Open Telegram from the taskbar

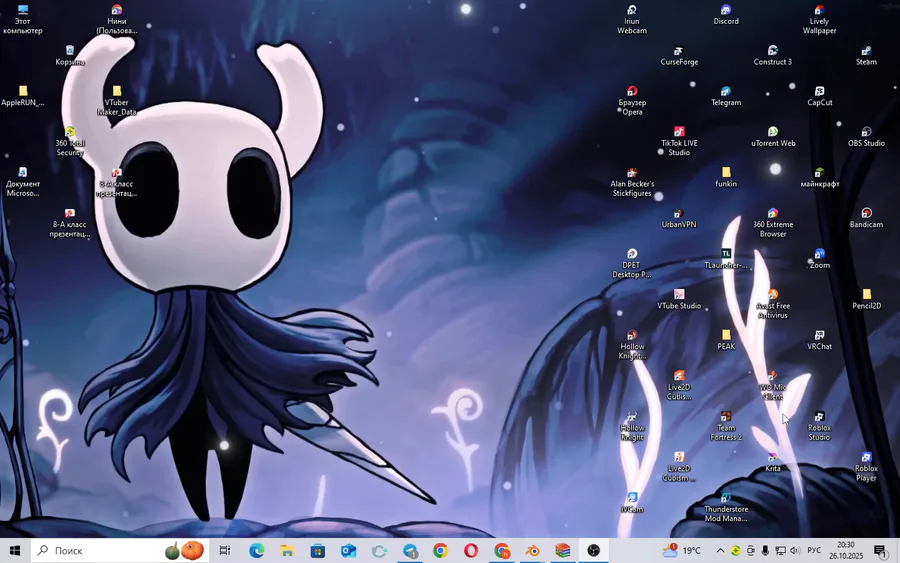[410, 551]
